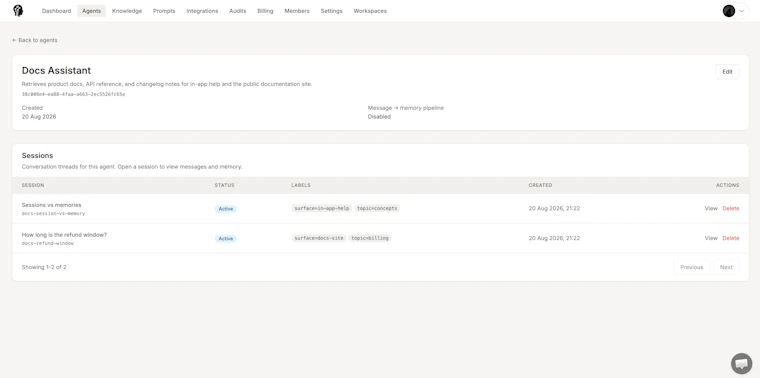Click the SESSION column header

(33, 185)
